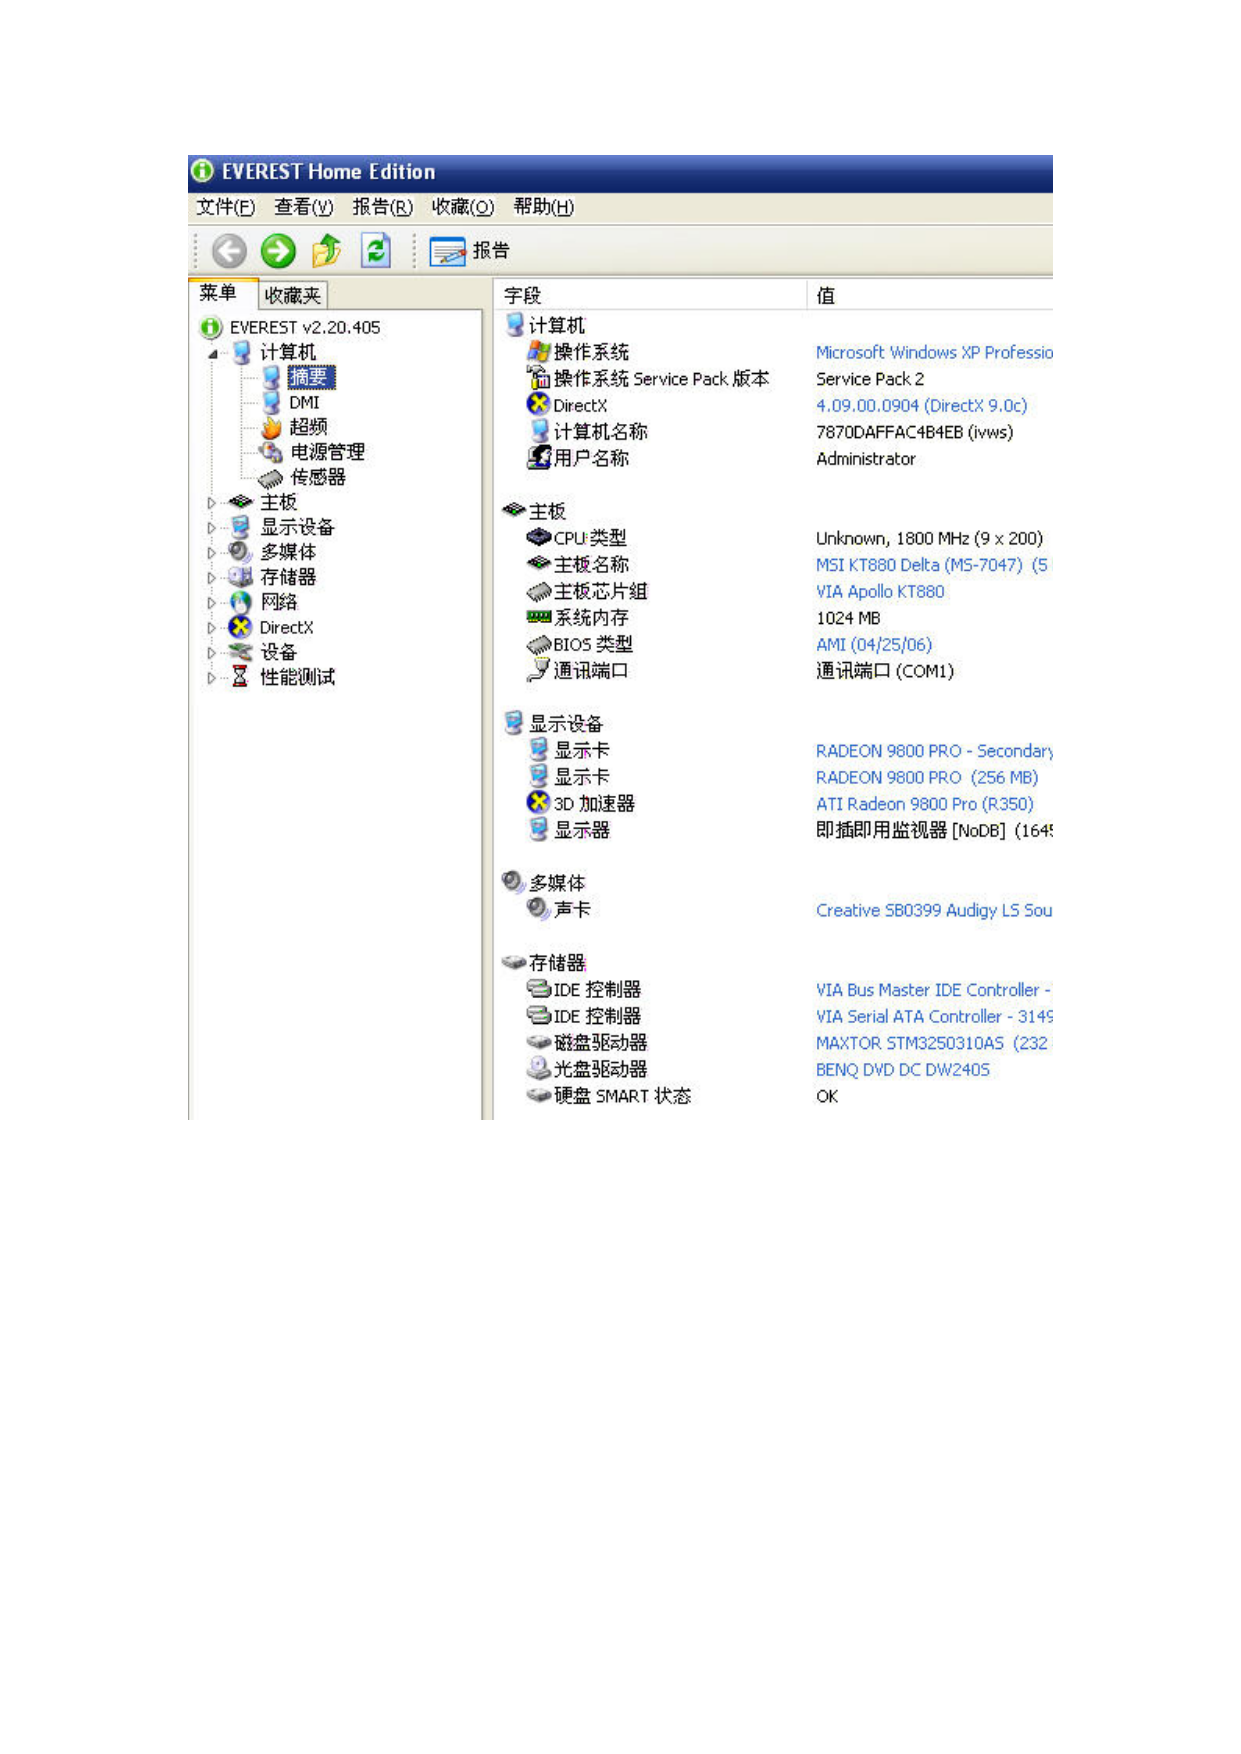Open the RADEON 9800 PRO - Secondary link
1241x1754 pixels.
(934, 751)
